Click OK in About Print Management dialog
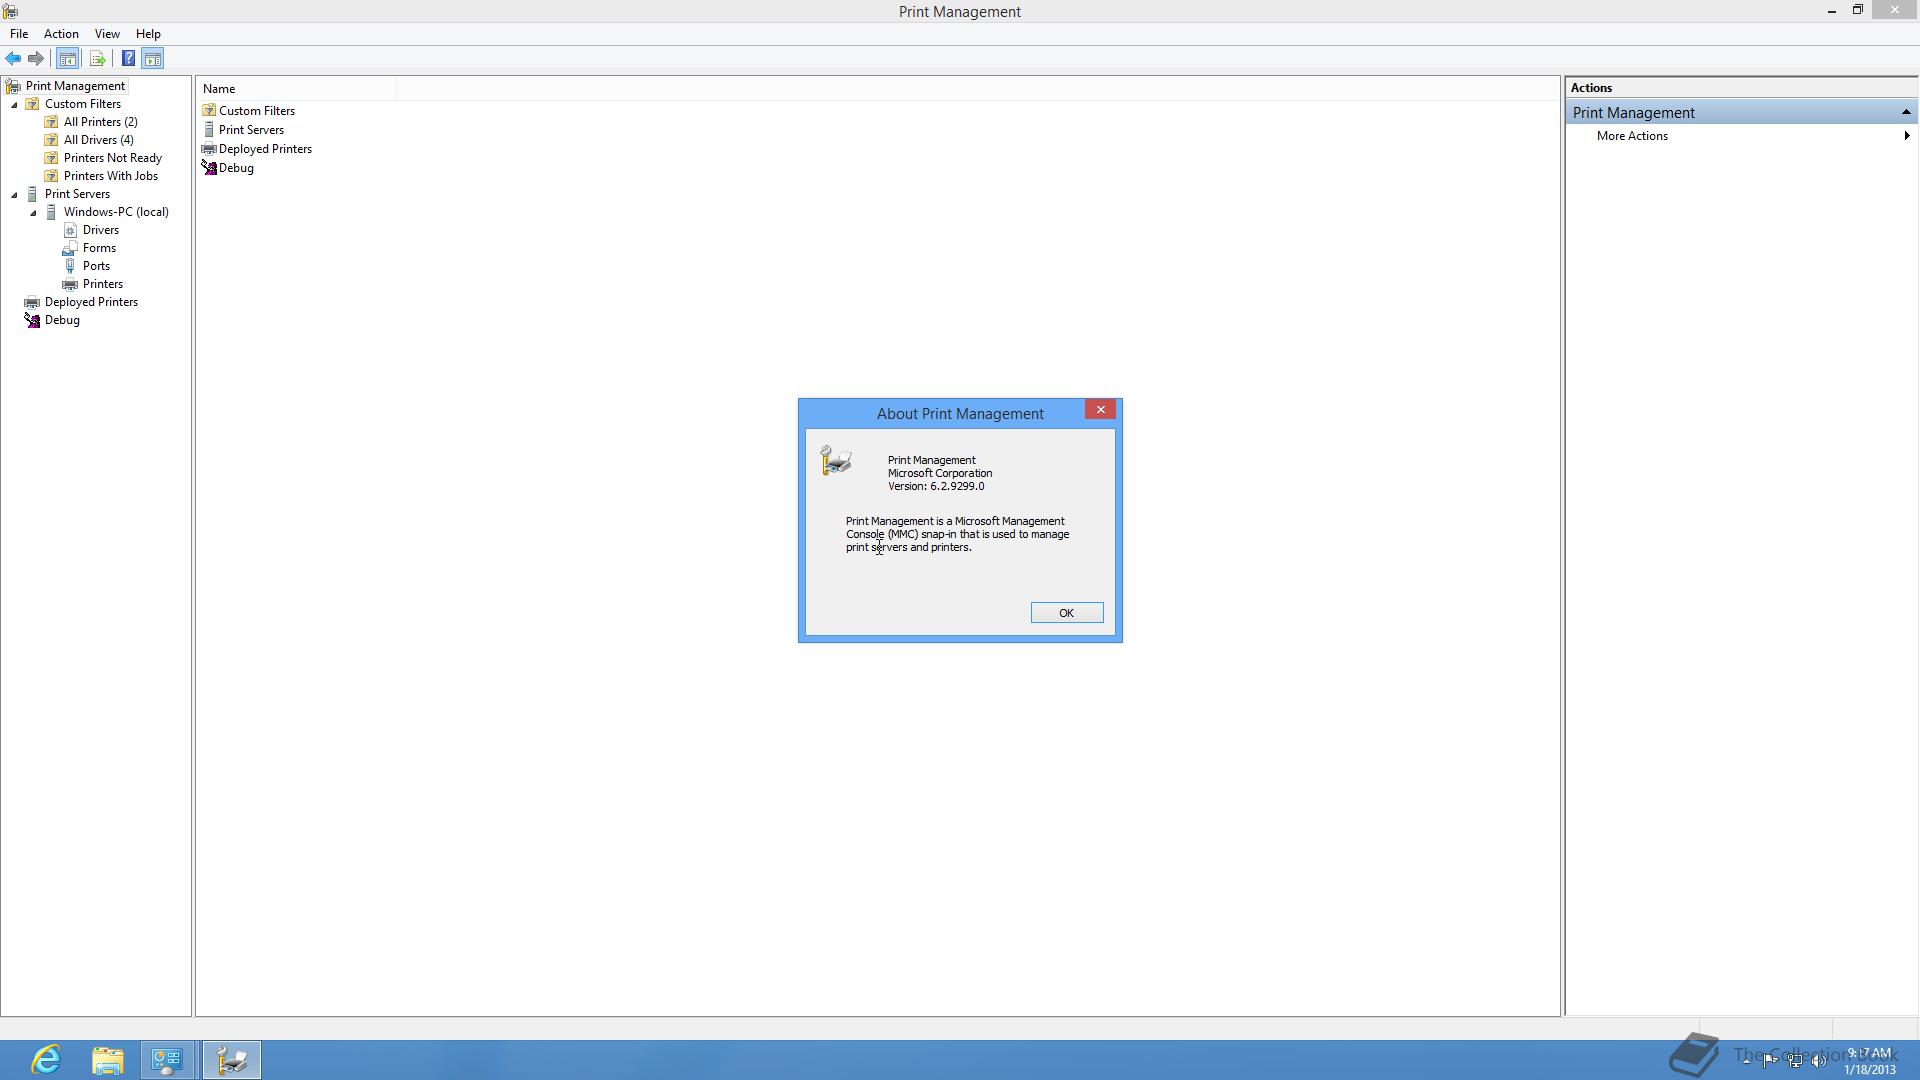Viewport: 1920px width, 1080px height. click(x=1067, y=613)
